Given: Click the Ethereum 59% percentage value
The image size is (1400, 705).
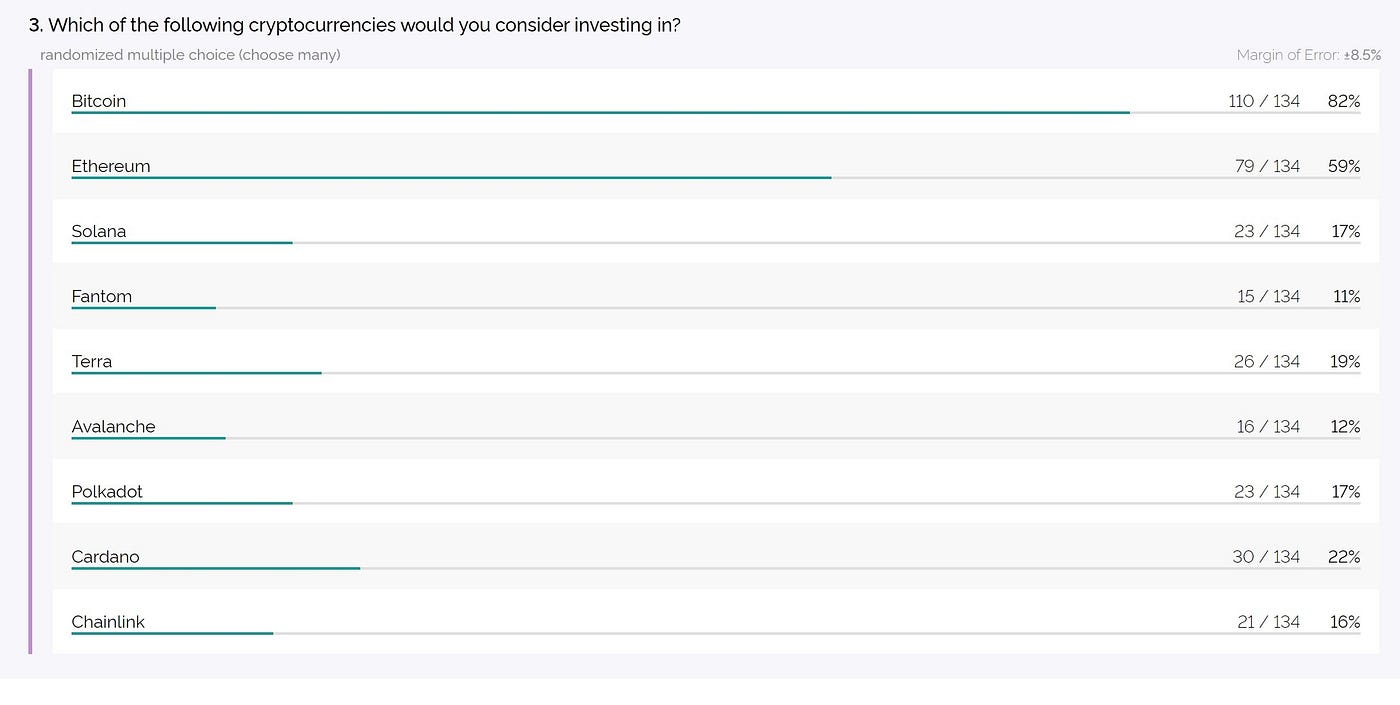Looking at the screenshot, I should coord(1344,166).
